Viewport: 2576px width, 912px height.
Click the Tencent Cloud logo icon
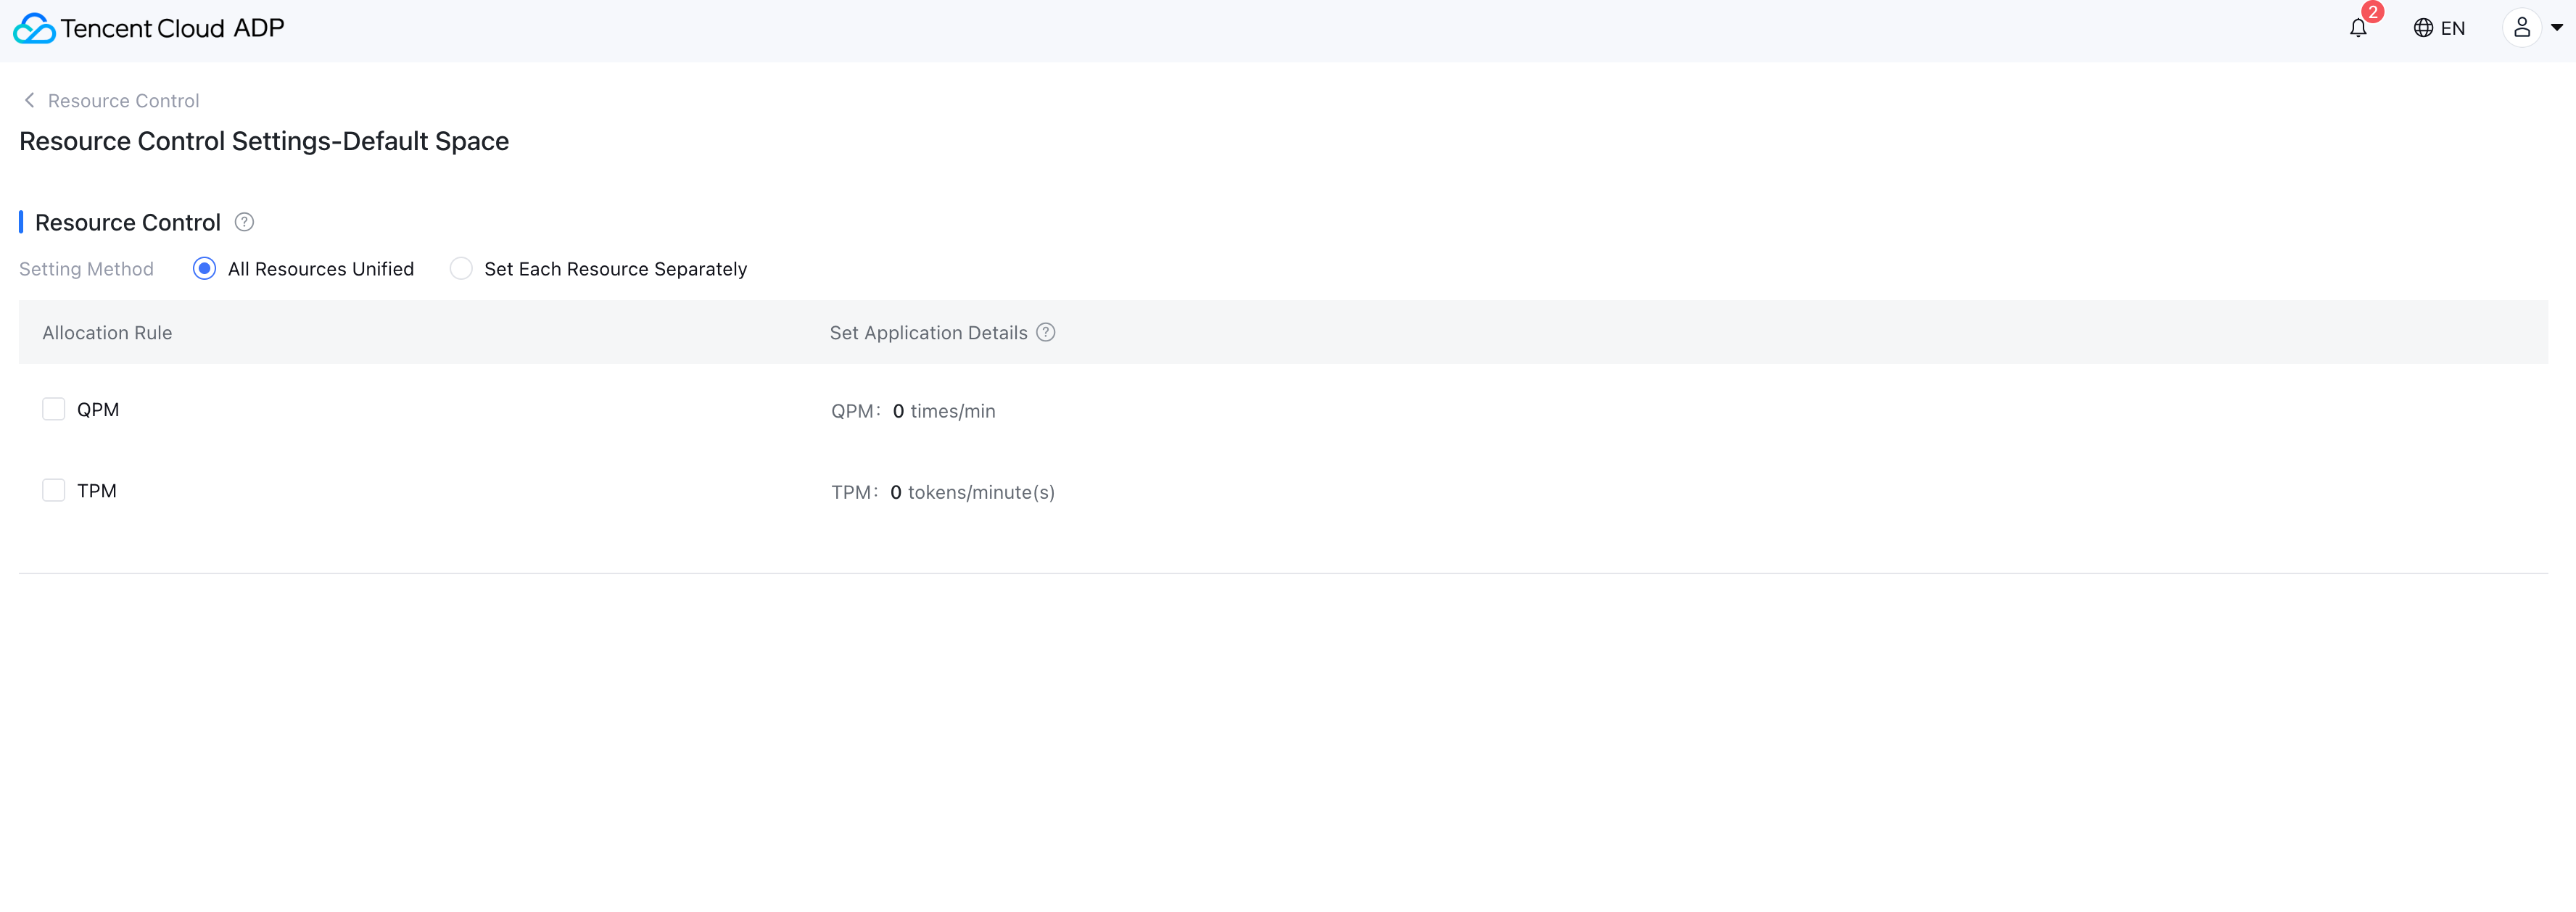(x=34, y=28)
